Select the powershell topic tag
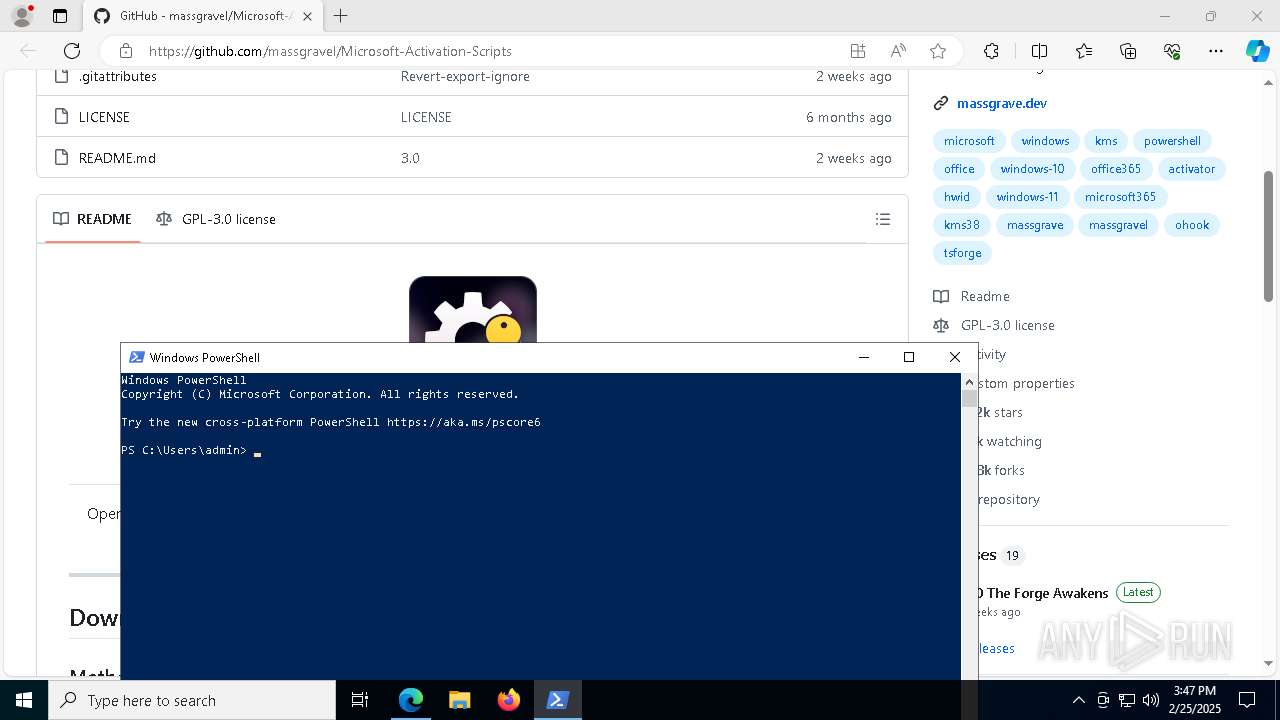Viewport: 1280px width, 720px height. [x=1172, y=141]
